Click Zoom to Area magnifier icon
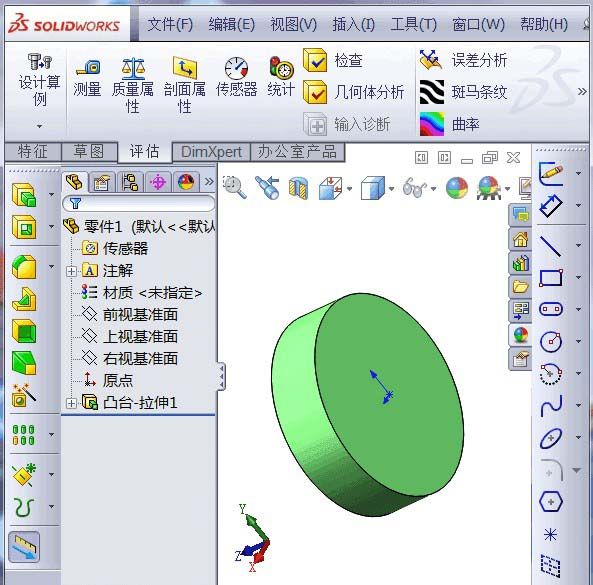The height and width of the screenshot is (585, 593). click(x=234, y=187)
